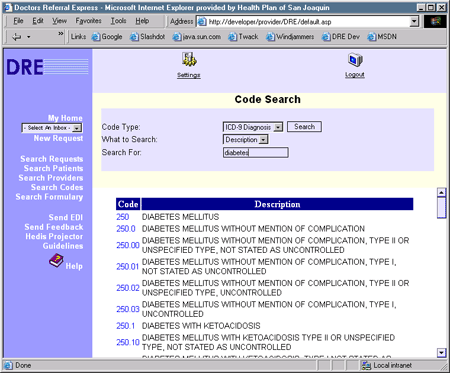Open Guidelines link
450x373 pixels.
point(63,246)
